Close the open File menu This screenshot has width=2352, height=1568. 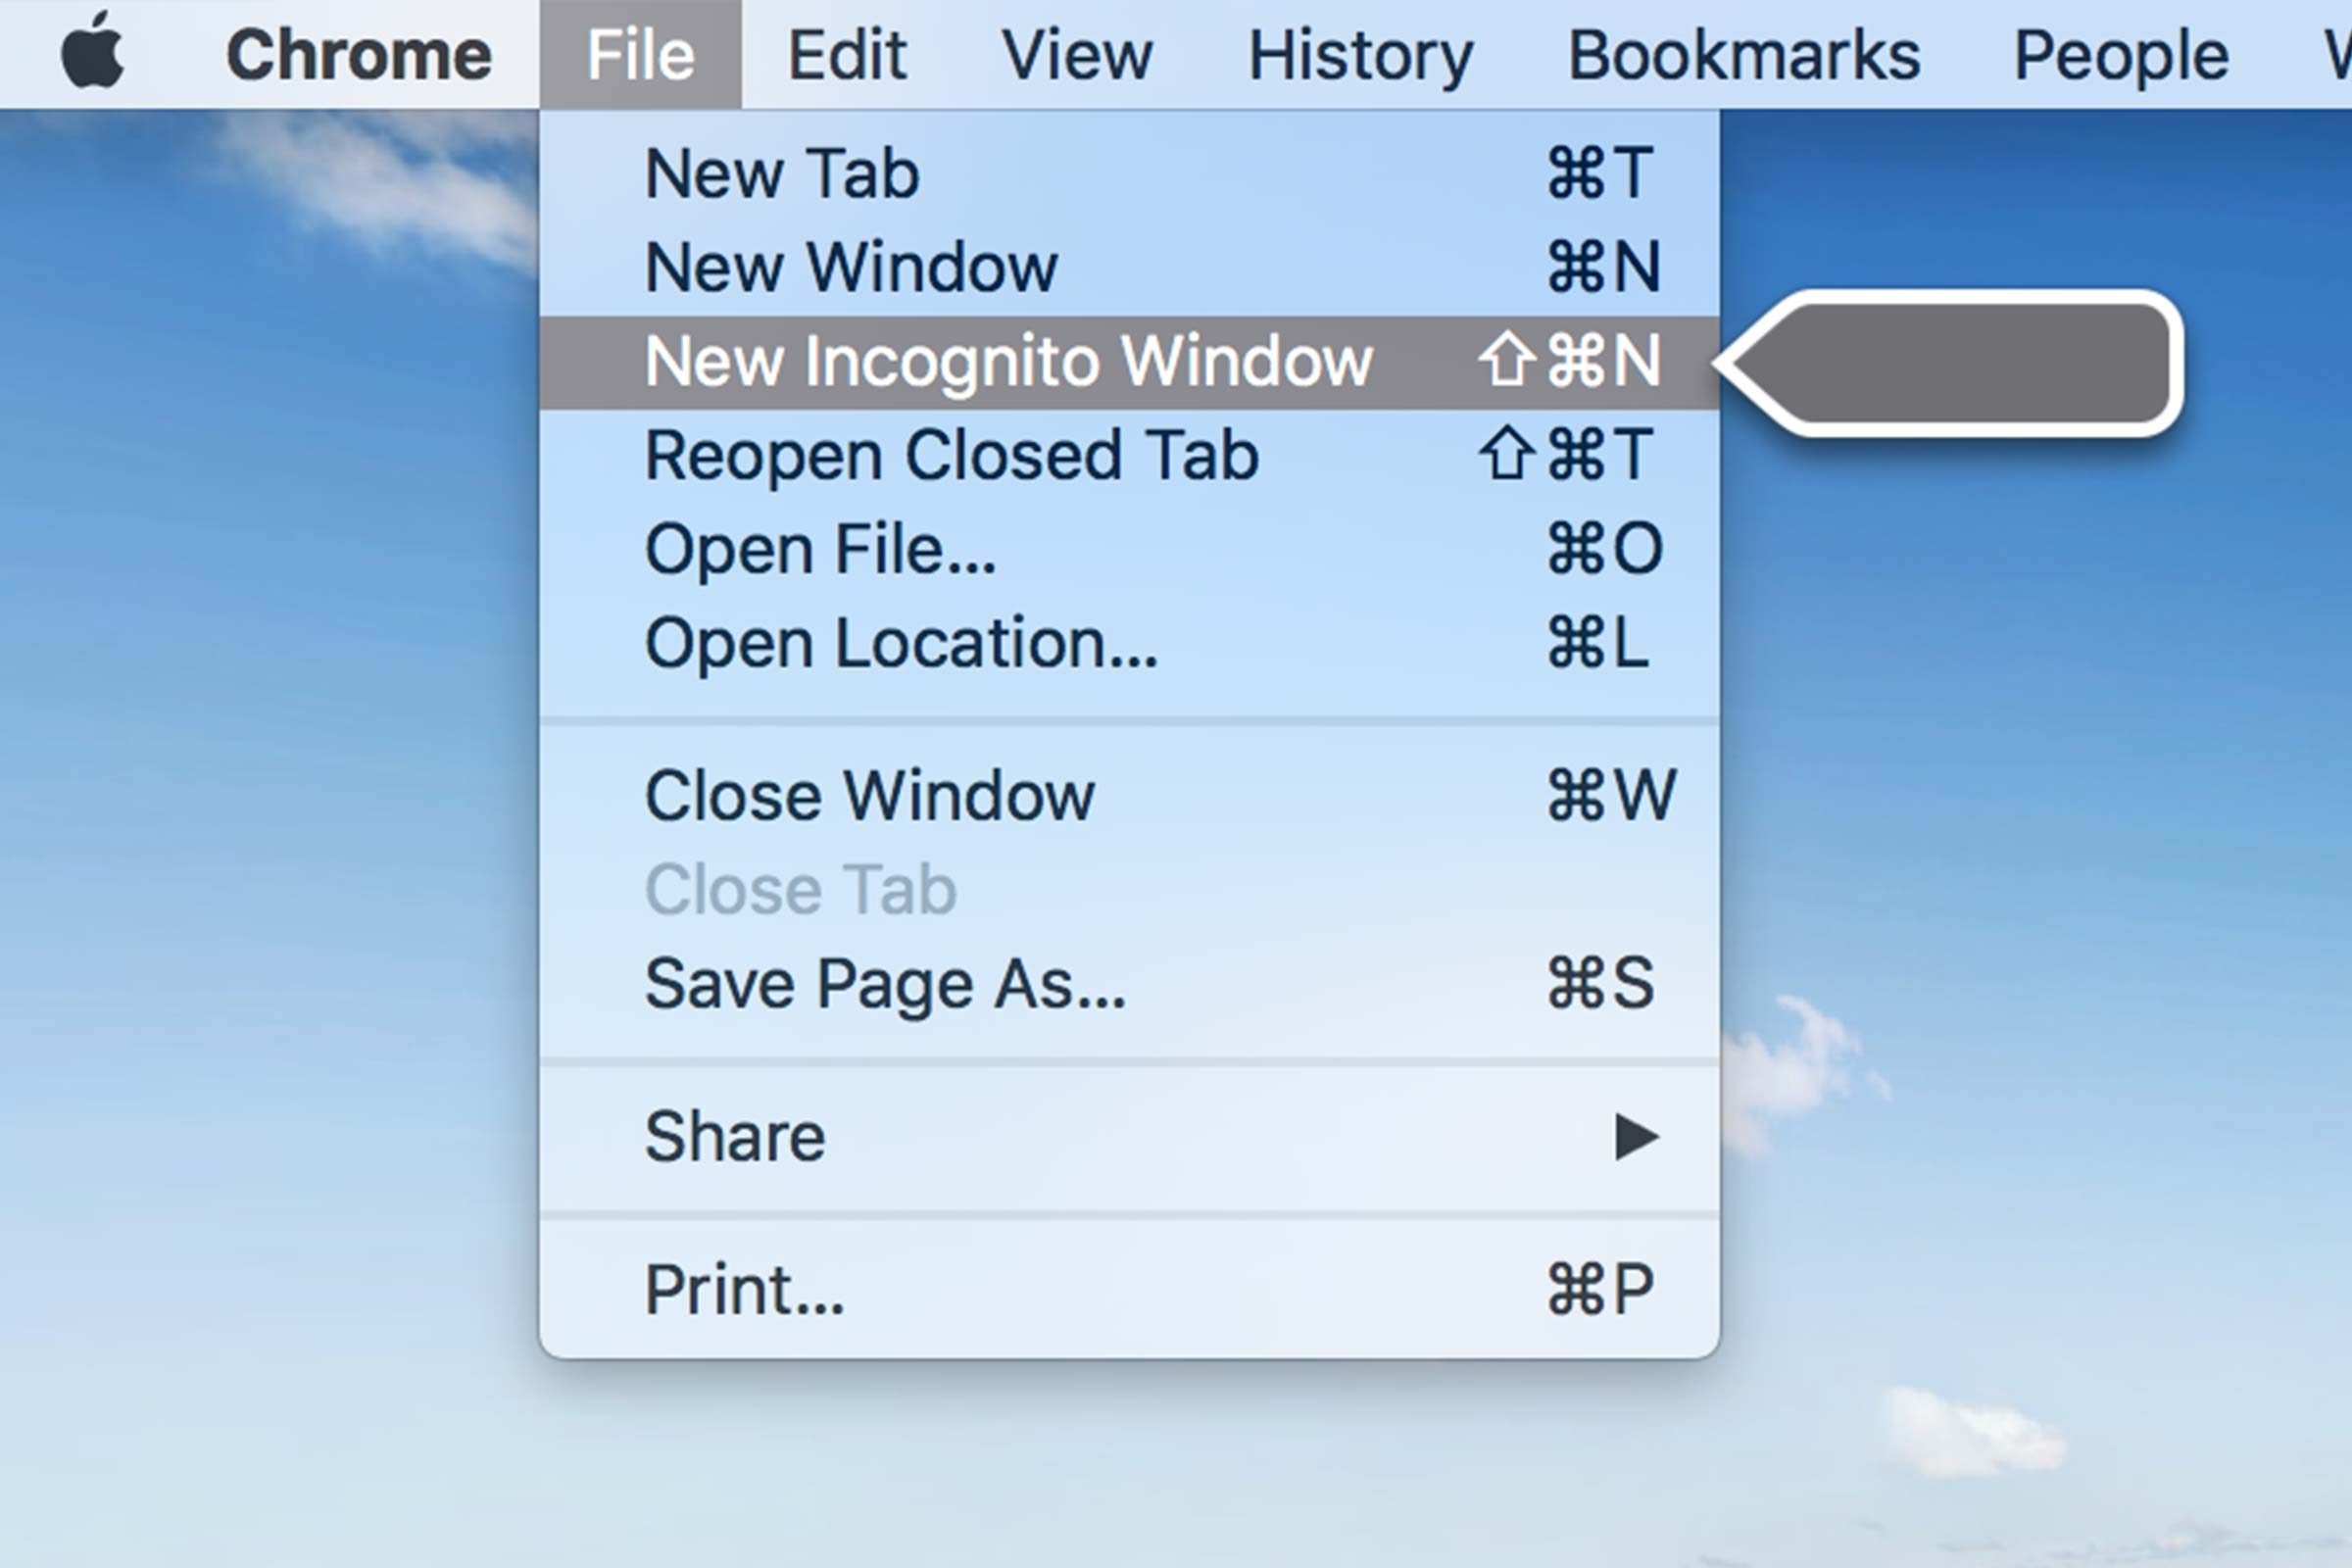[x=640, y=54]
